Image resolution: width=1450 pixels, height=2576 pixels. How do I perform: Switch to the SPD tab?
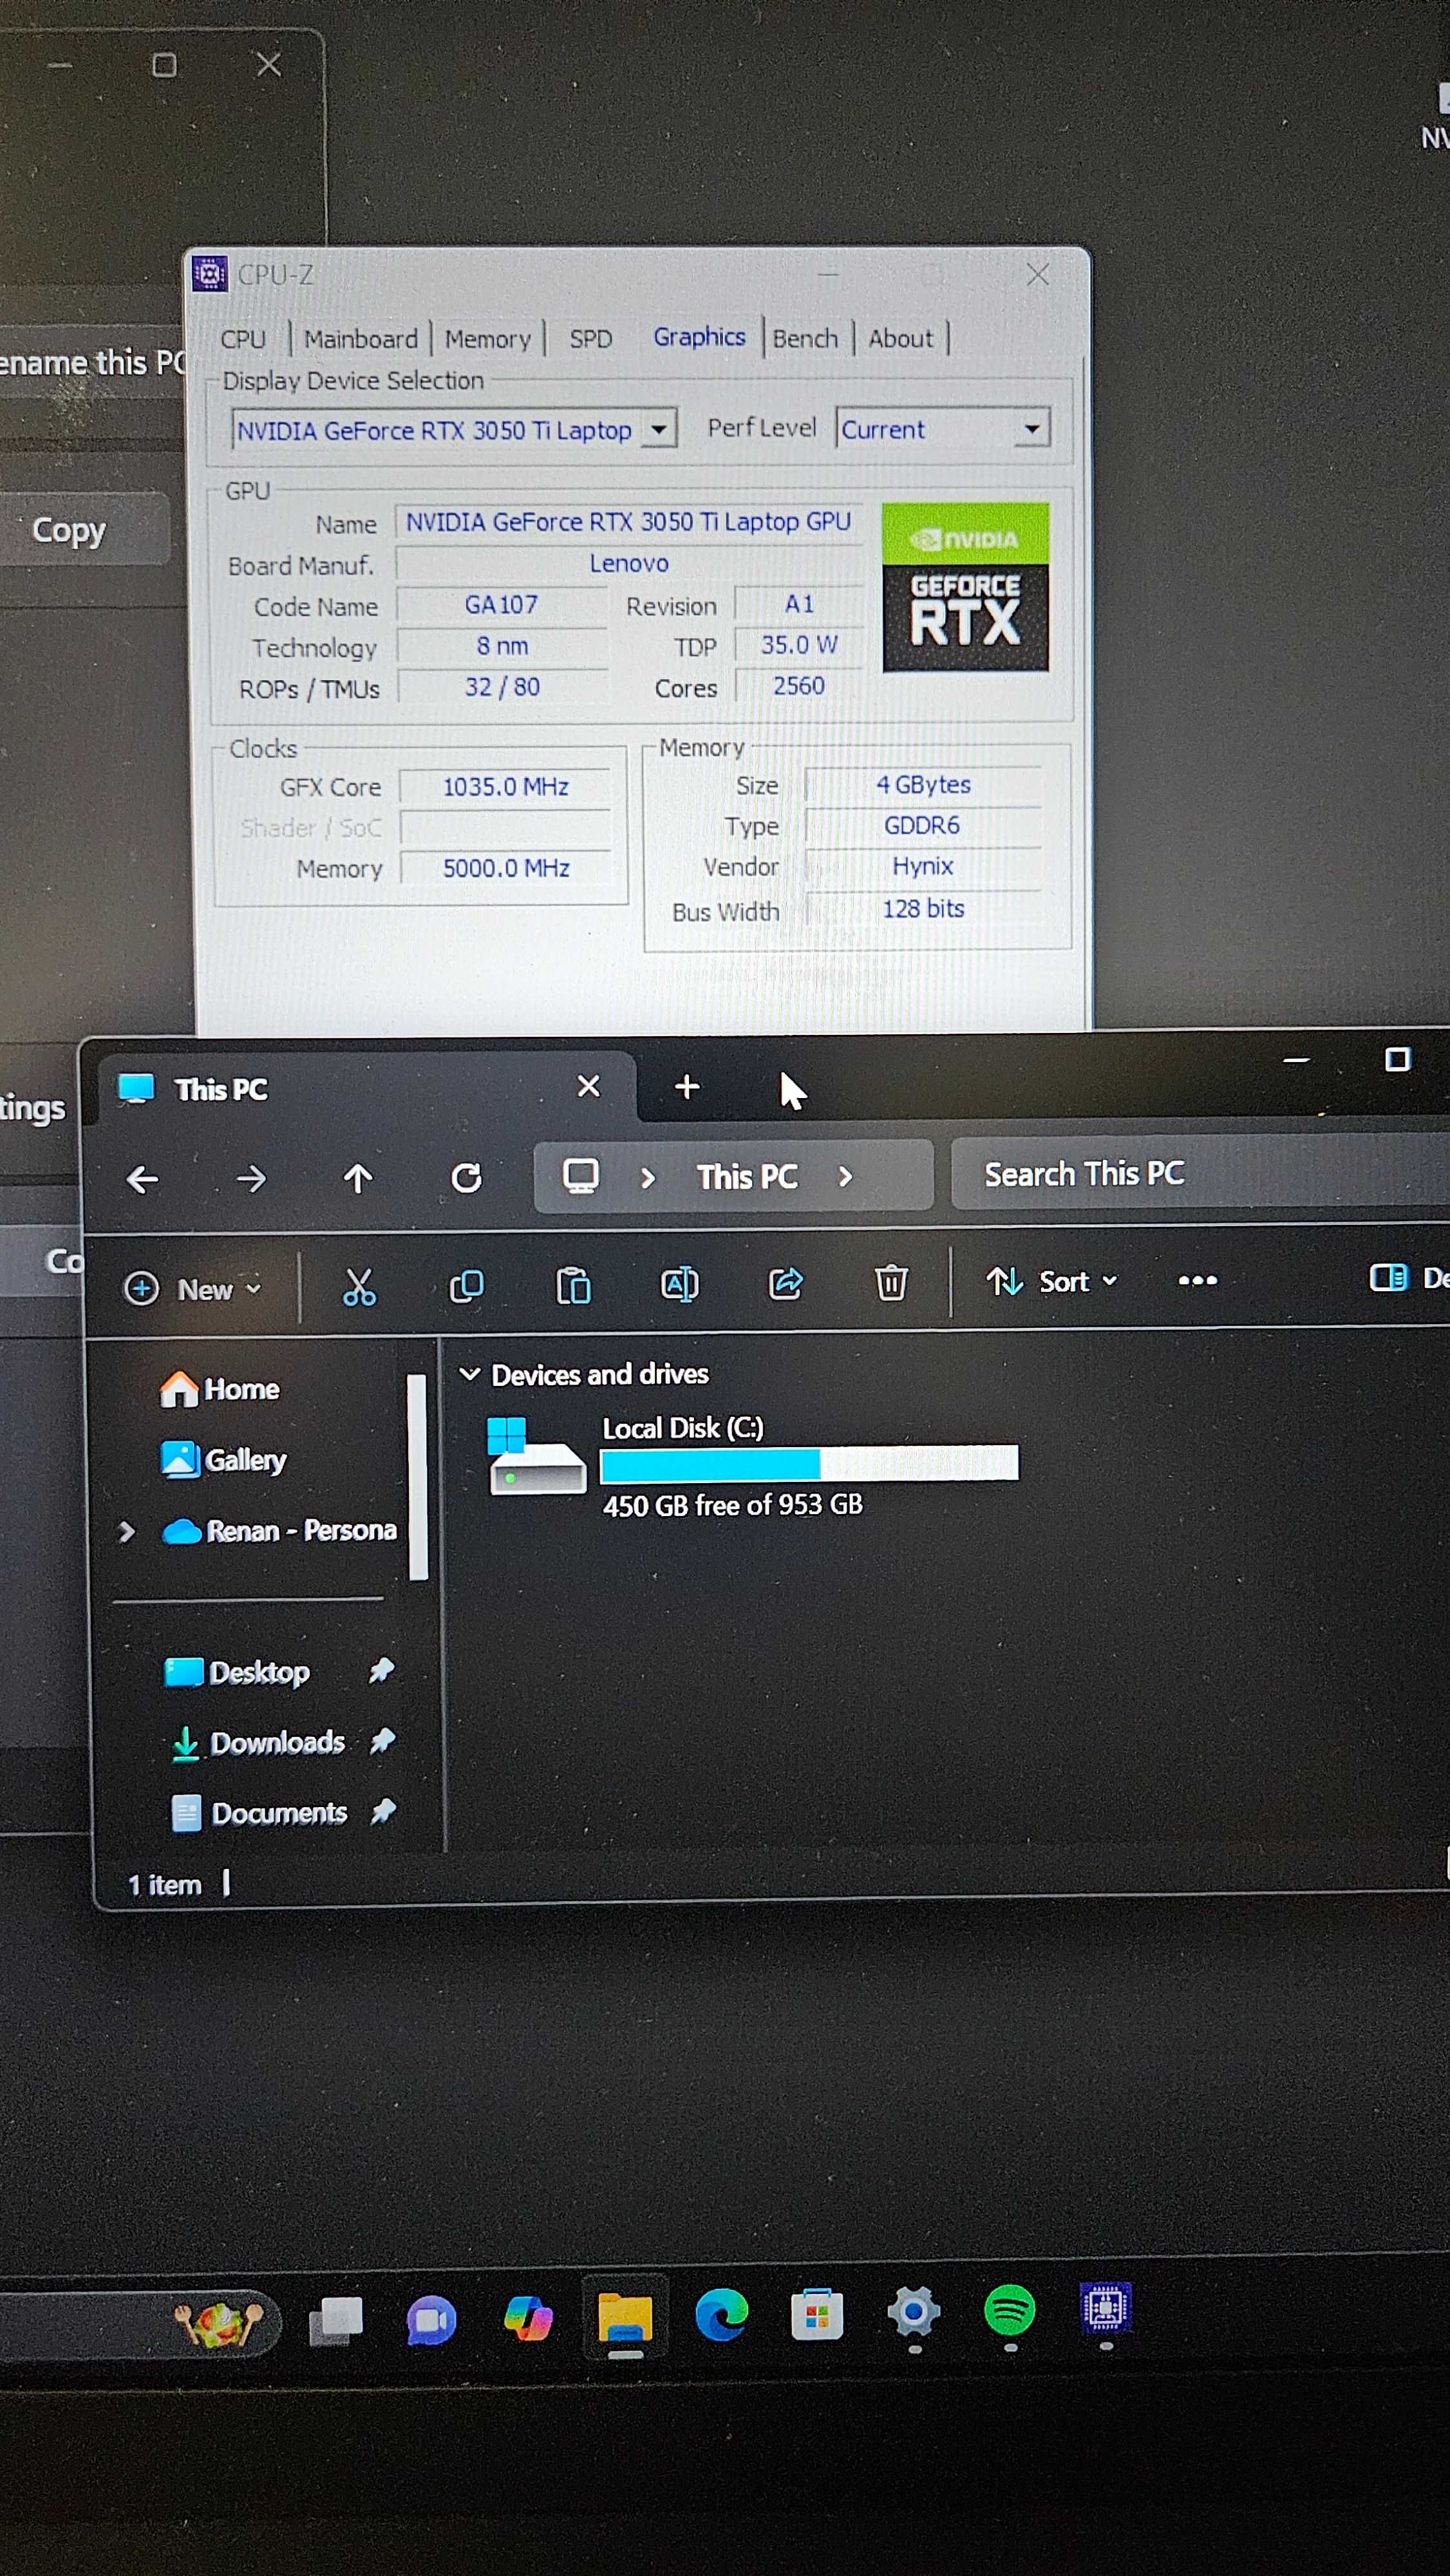tap(590, 339)
